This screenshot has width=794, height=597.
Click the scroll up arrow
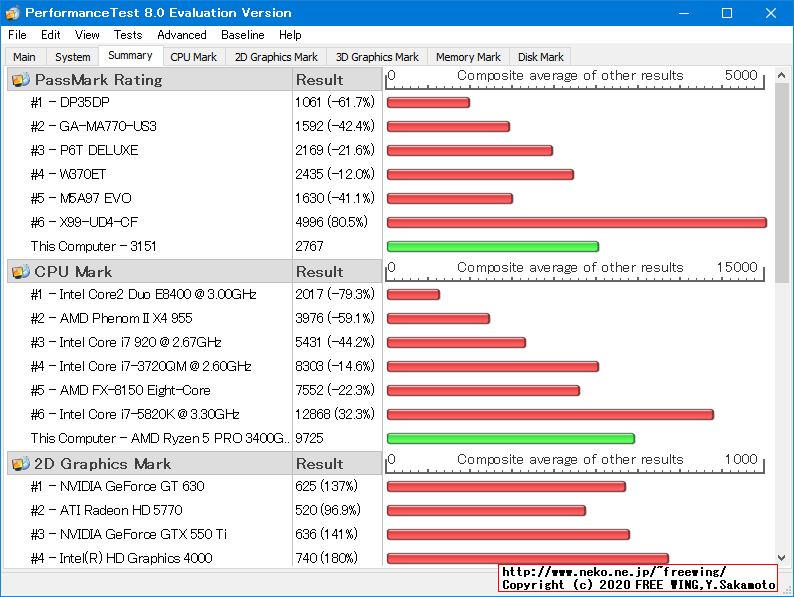(x=781, y=75)
